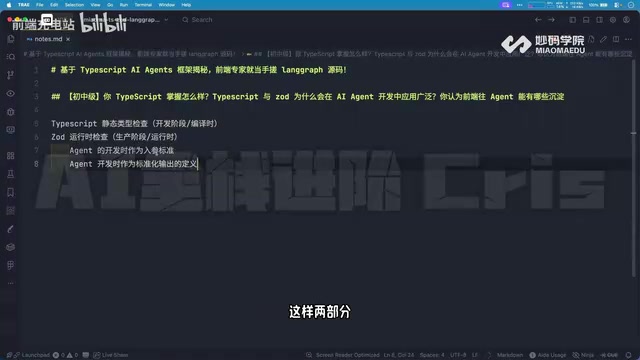Open the Explorer view in activity bar
640x360 pixels.
[11, 39]
